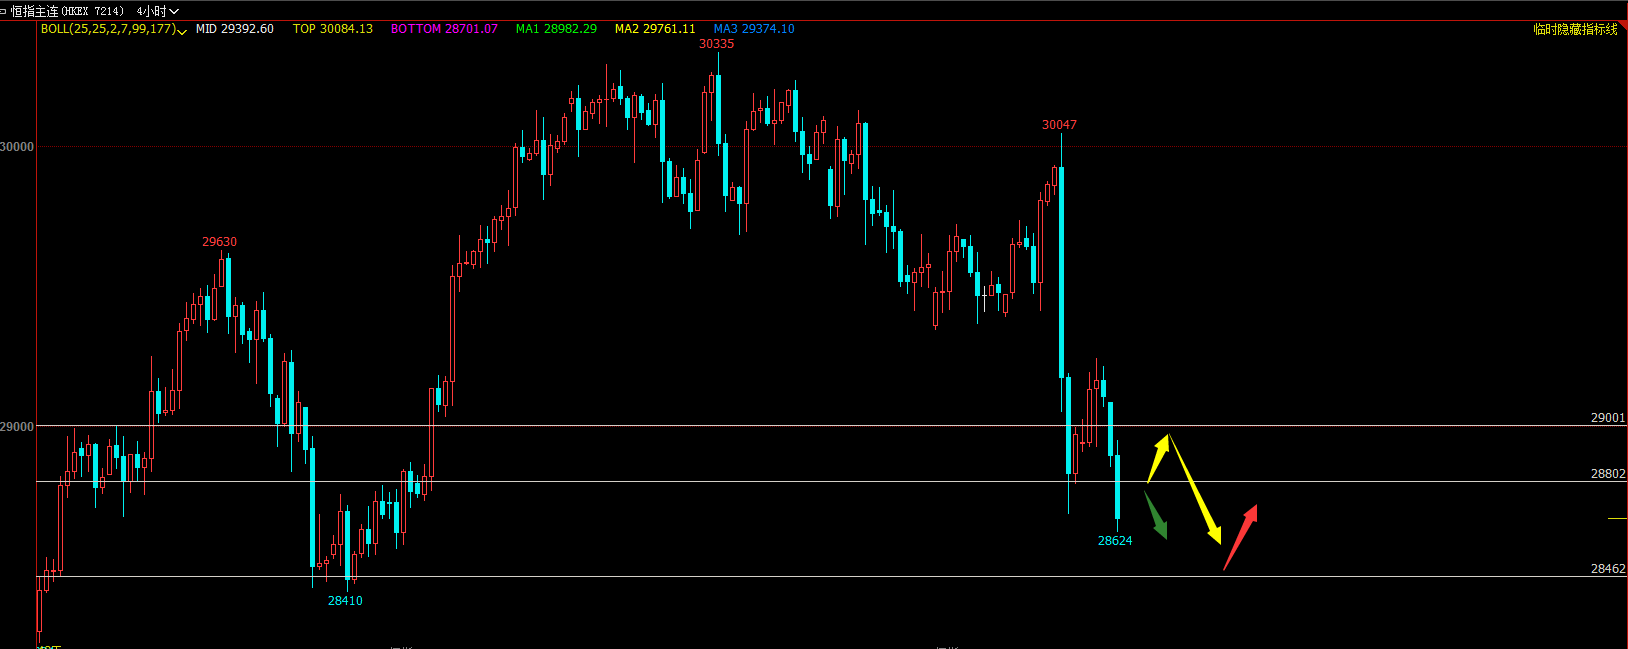Expand the BOLL(25,25,2,7,99,177) indicator parameters dropdown
The image size is (1628, 649).
182,31
